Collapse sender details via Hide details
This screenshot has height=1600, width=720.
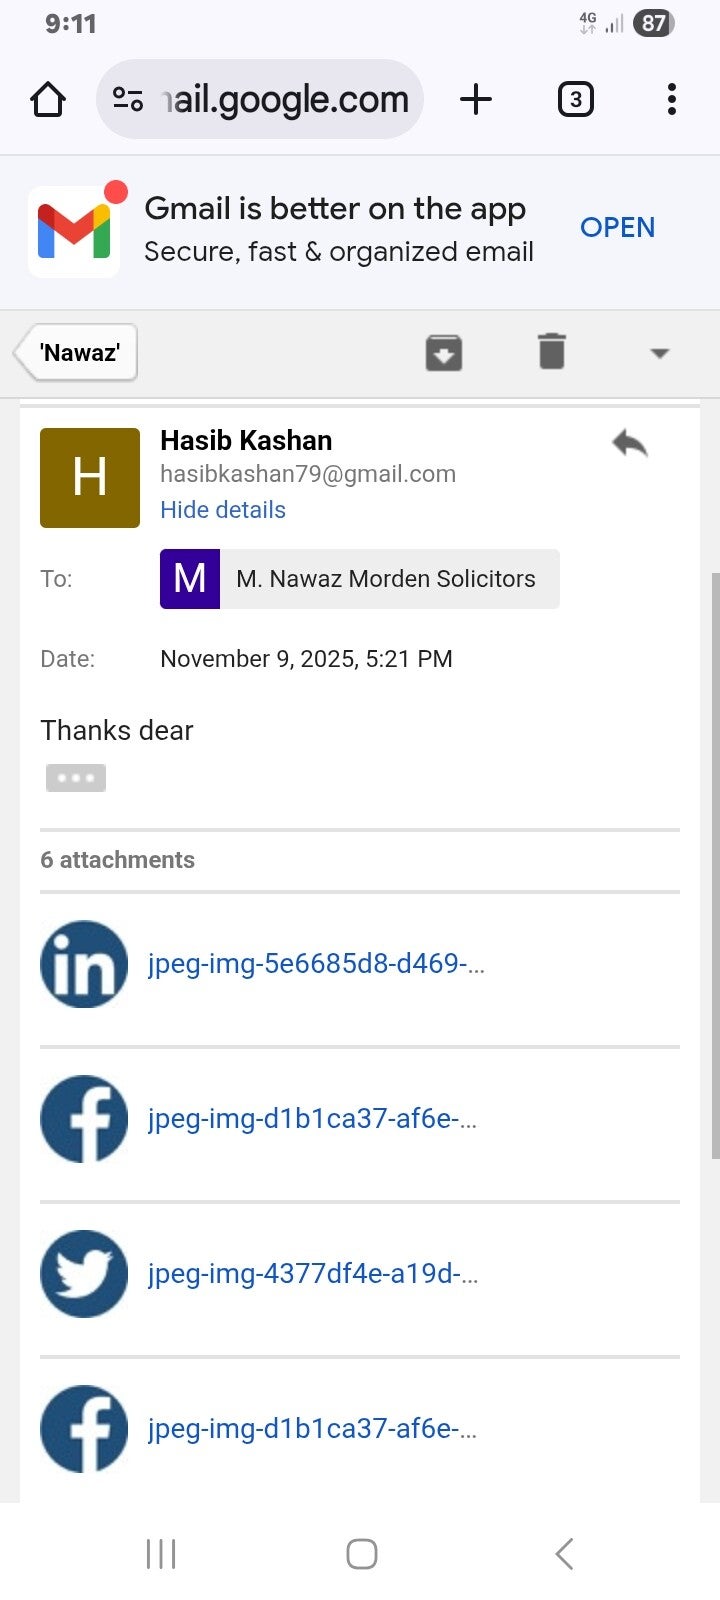[222, 510]
